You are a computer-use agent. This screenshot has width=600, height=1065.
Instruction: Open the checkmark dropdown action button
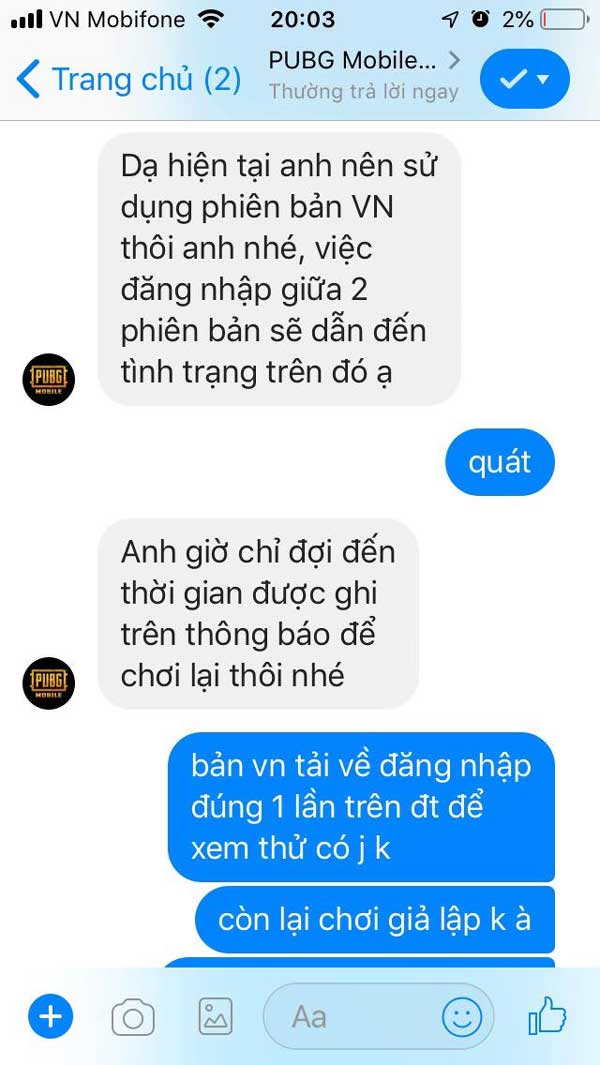[x=525, y=79]
